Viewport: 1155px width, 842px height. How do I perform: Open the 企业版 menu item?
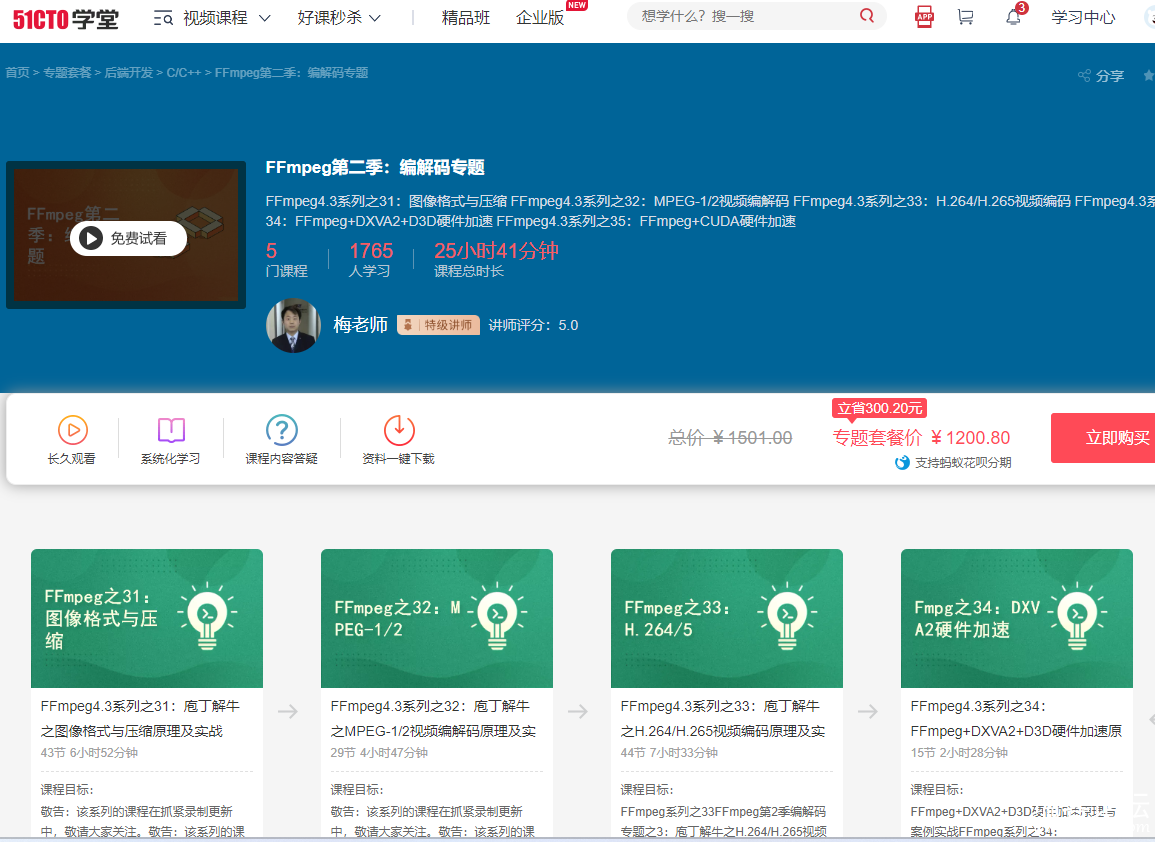pyautogui.click(x=540, y=18)
